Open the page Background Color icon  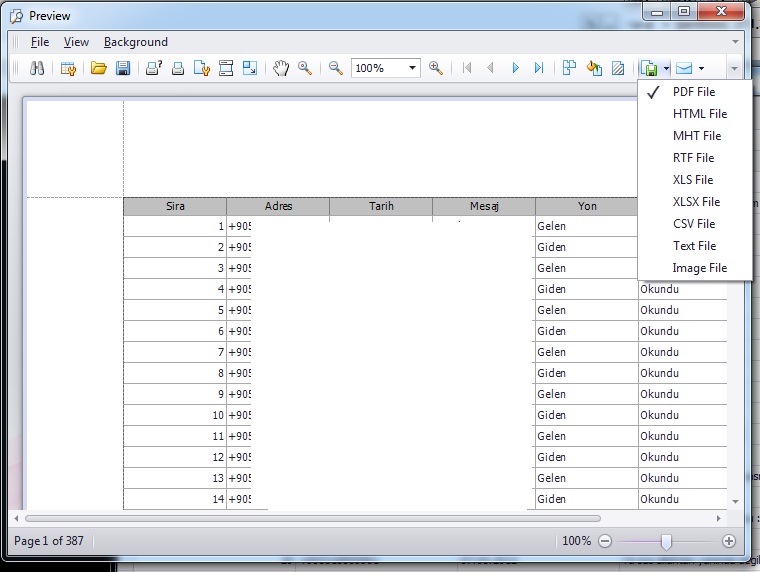click(x=594, y=68)
